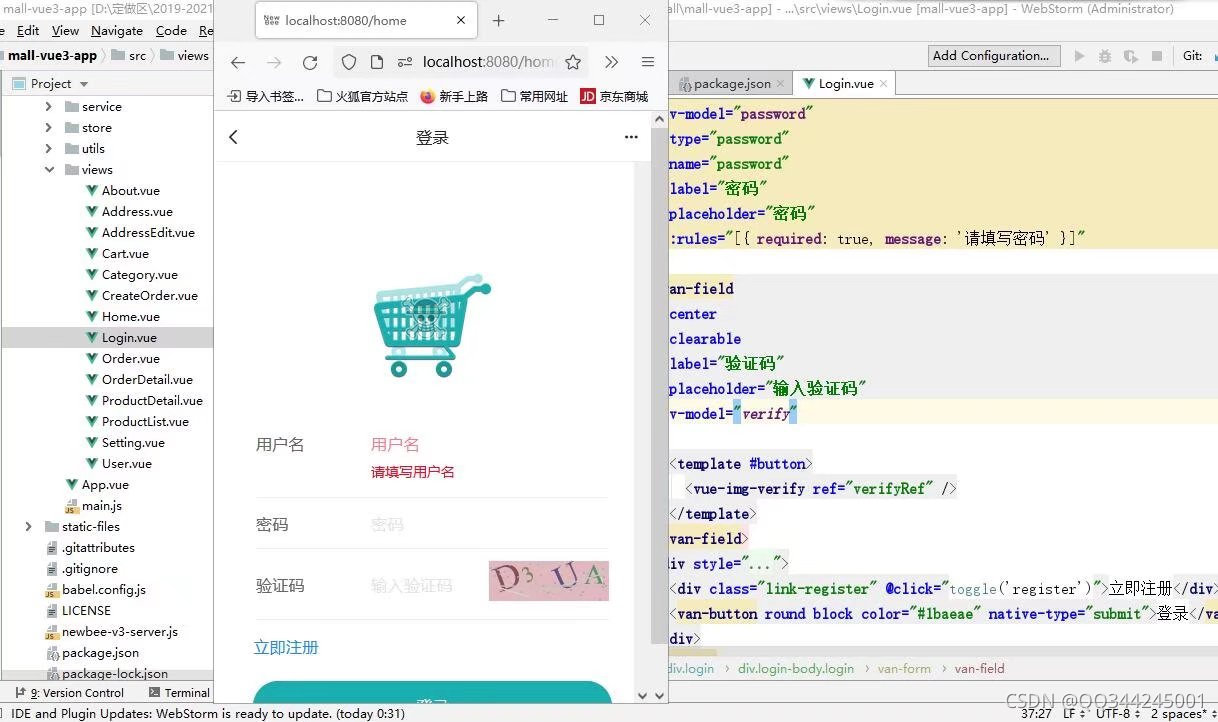Open ProductDetail.vue in project tree
The image size is (1218, 722).
152,400
